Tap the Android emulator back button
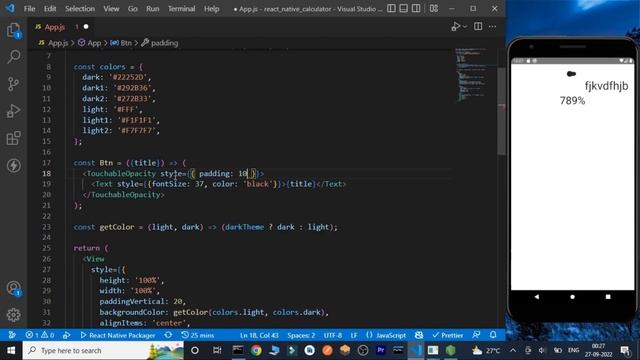The width and height of the screenshot is (640, 360). [536, 297]
